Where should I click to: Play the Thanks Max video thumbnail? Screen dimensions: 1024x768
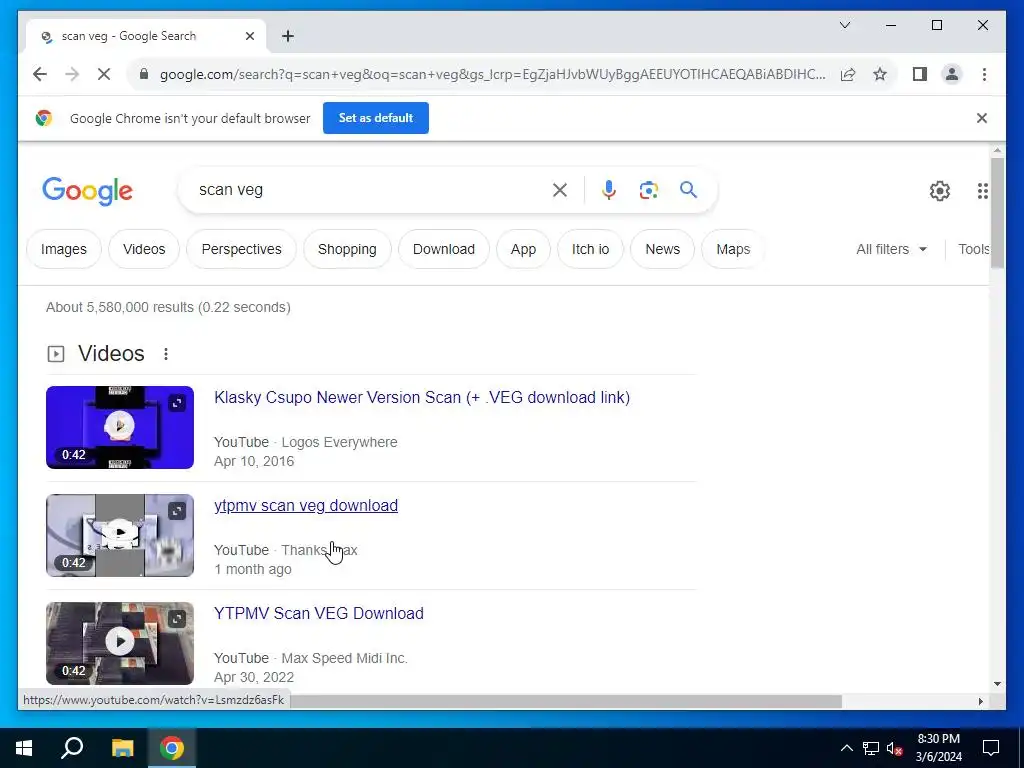click(x=120, y=536)
